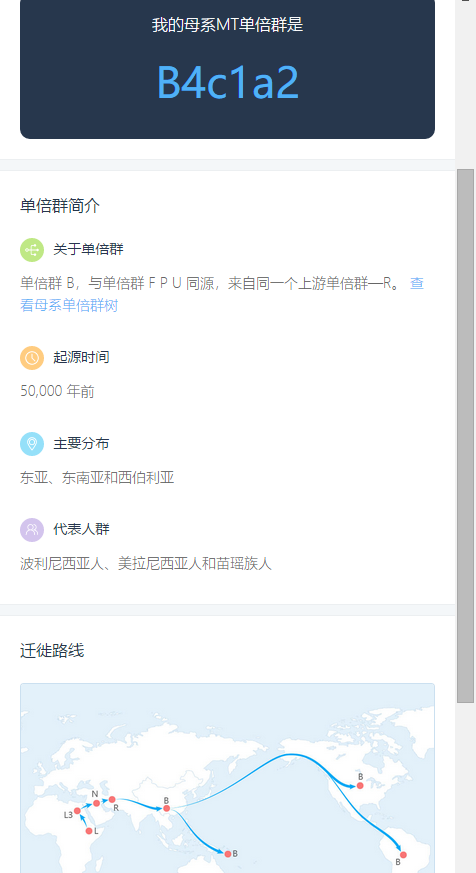Click the B marker in East Asia
This screenshot has height=873, width=476.
(x=166, y=808)
